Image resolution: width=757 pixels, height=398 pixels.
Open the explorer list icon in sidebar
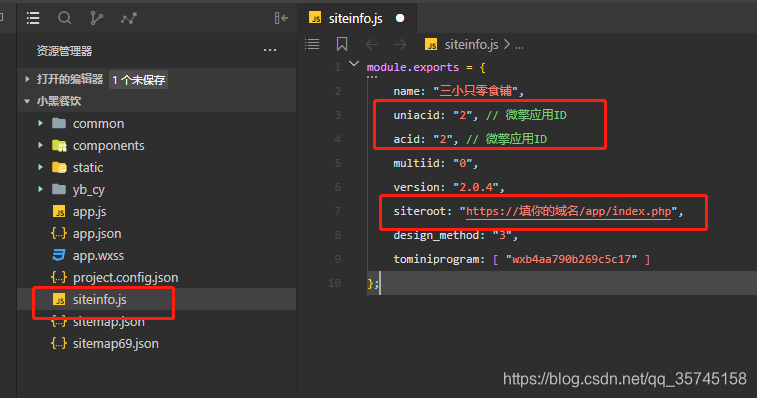click(x=33, y=18)
